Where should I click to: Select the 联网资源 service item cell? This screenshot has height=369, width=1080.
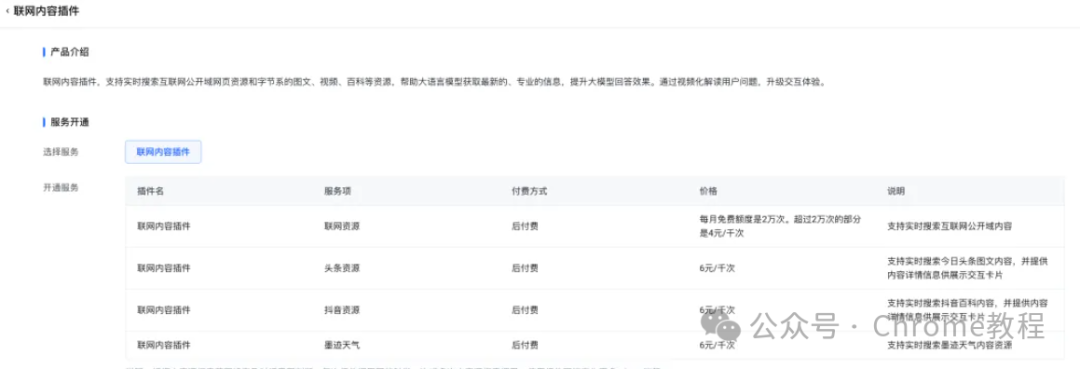[342, 226]
